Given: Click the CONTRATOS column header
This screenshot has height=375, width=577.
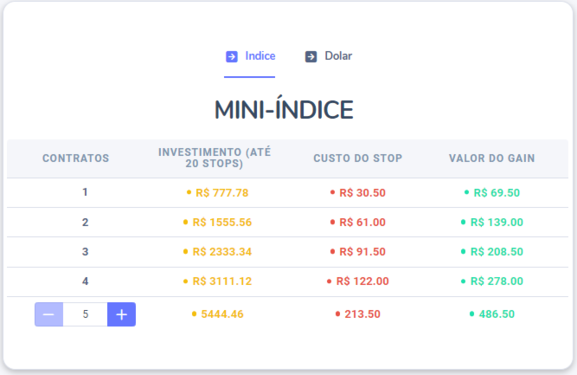Looking at the screenshot, I should (x=76, y=158).
